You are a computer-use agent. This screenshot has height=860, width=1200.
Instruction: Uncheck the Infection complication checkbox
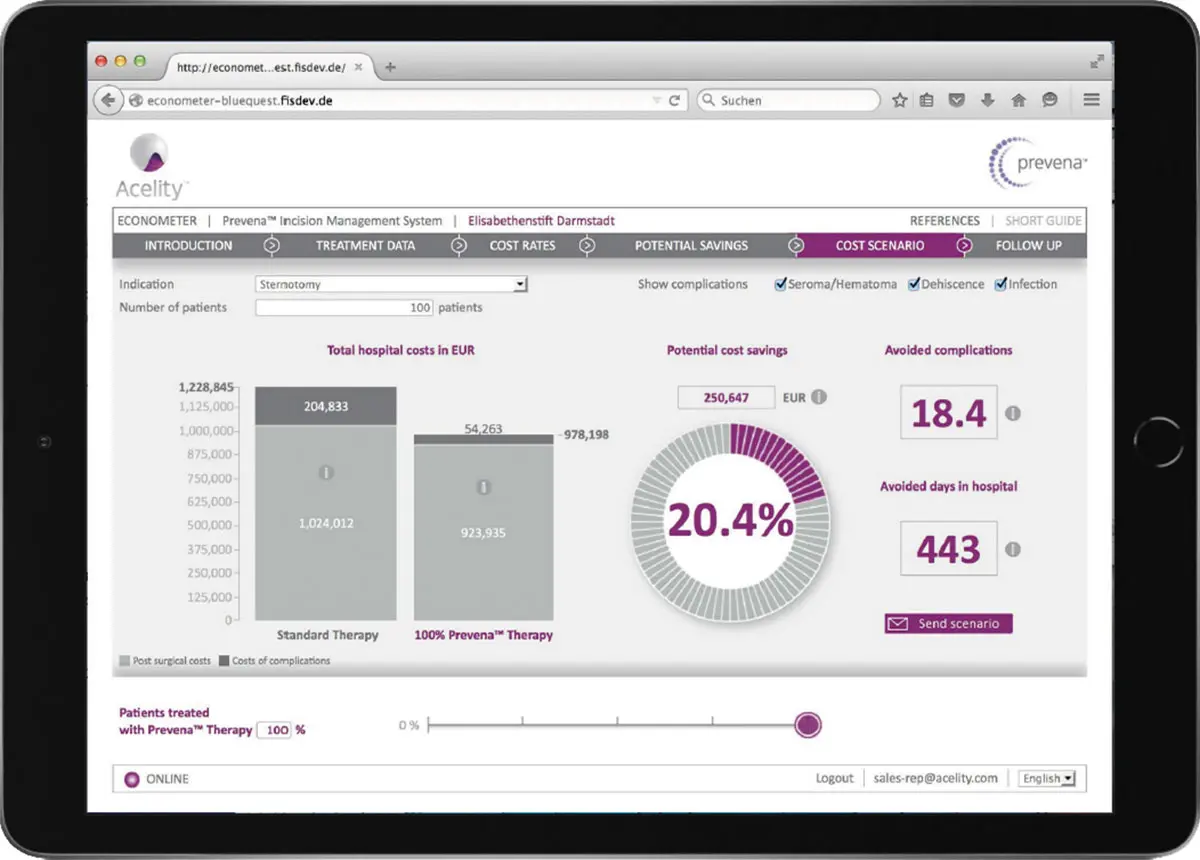1000,284
